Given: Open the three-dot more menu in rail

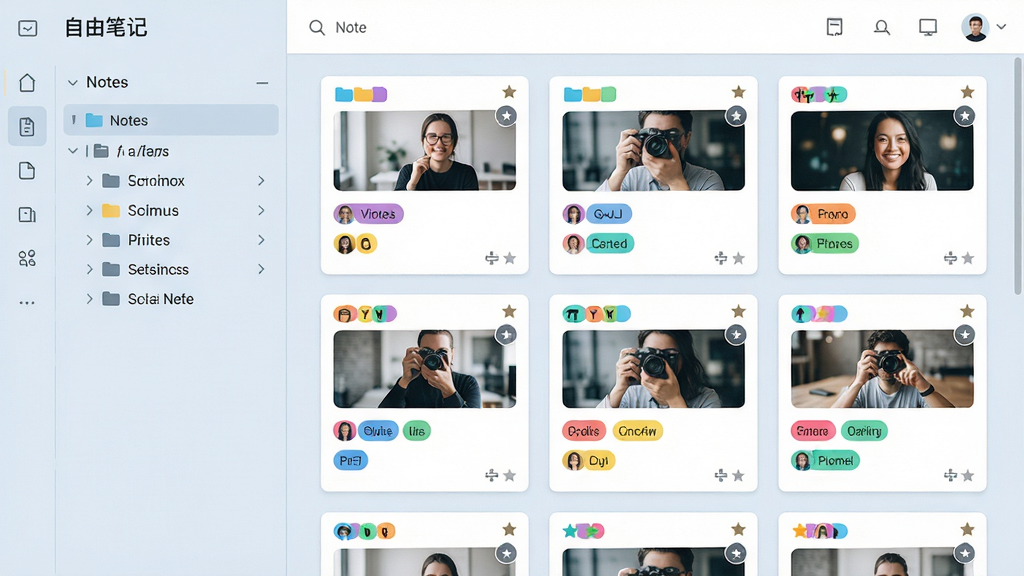Looking at the screenshot, I should (27, 302).
